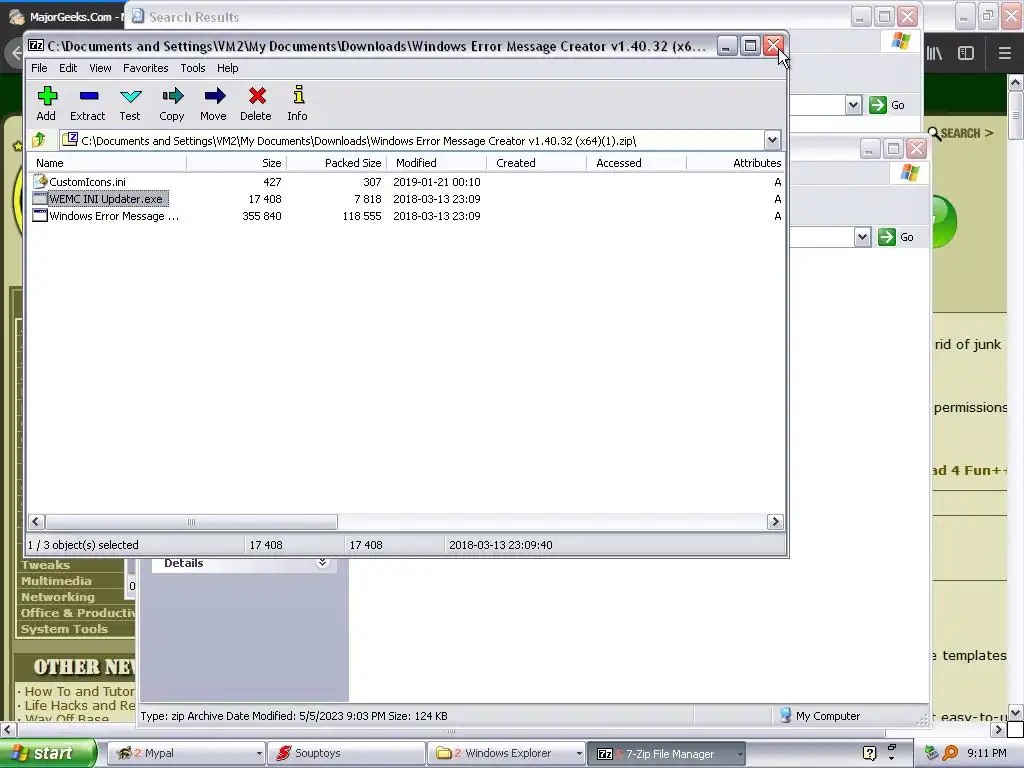Click the help question mark tray icon
Image resolution: width=1024 pixels, height=768 pixels.
[x=869, y=753]
